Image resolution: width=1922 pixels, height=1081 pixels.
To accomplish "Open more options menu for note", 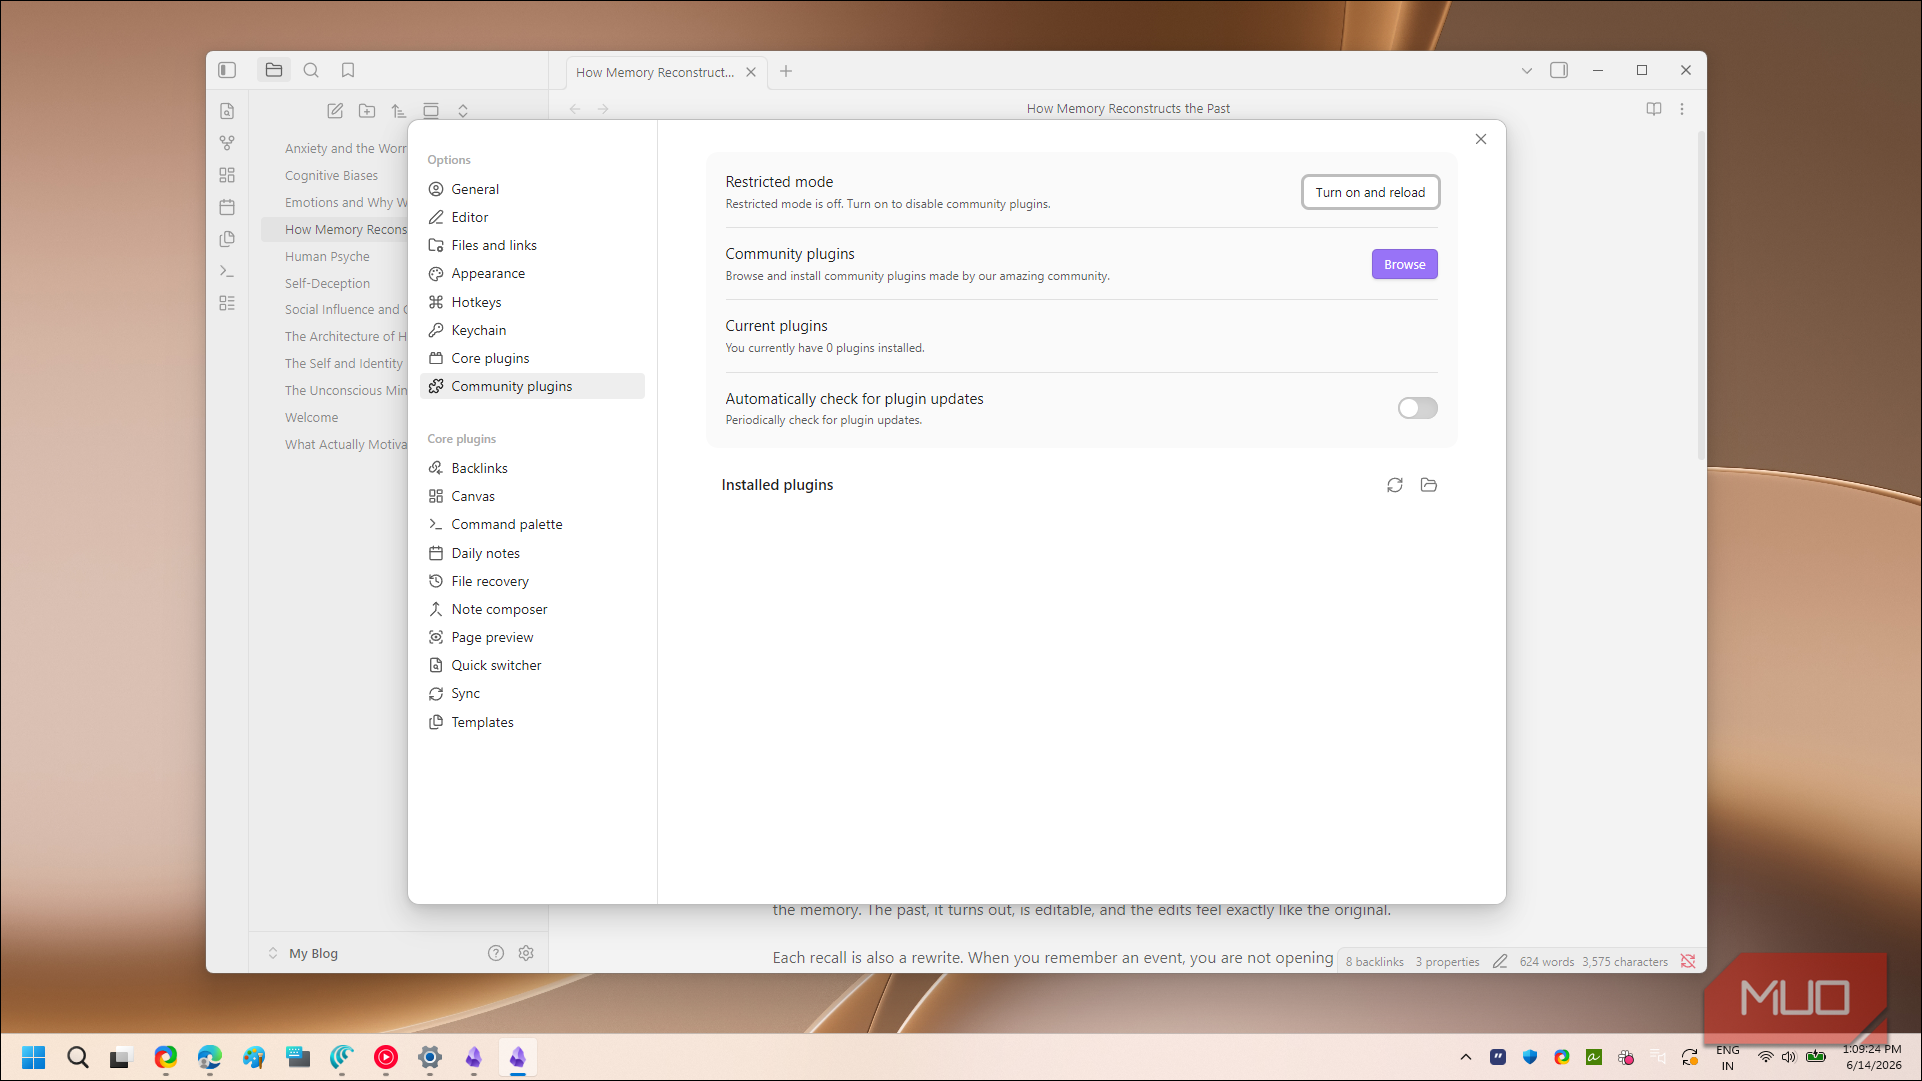I will (x=1682, y=109).
